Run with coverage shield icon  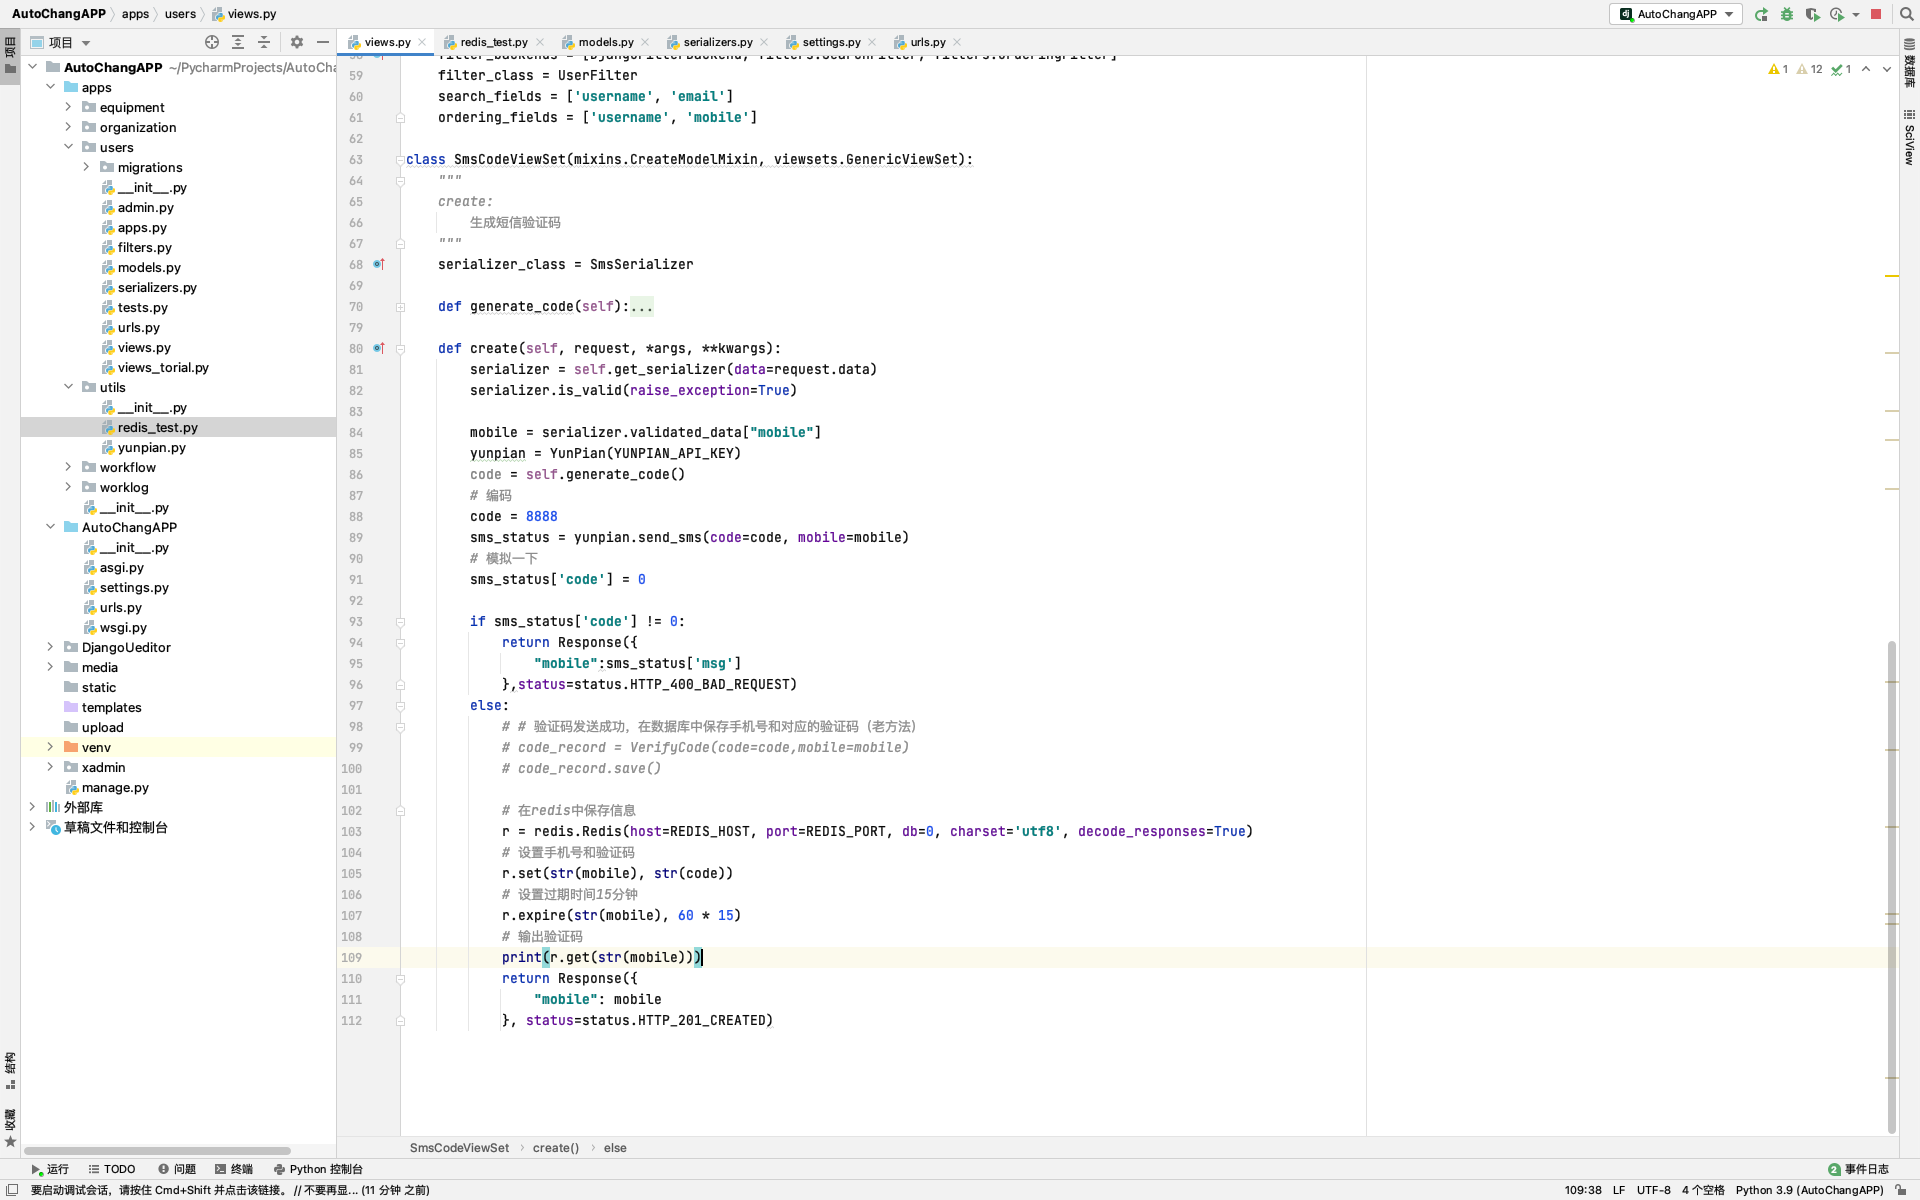click(x=1812, y=14)
